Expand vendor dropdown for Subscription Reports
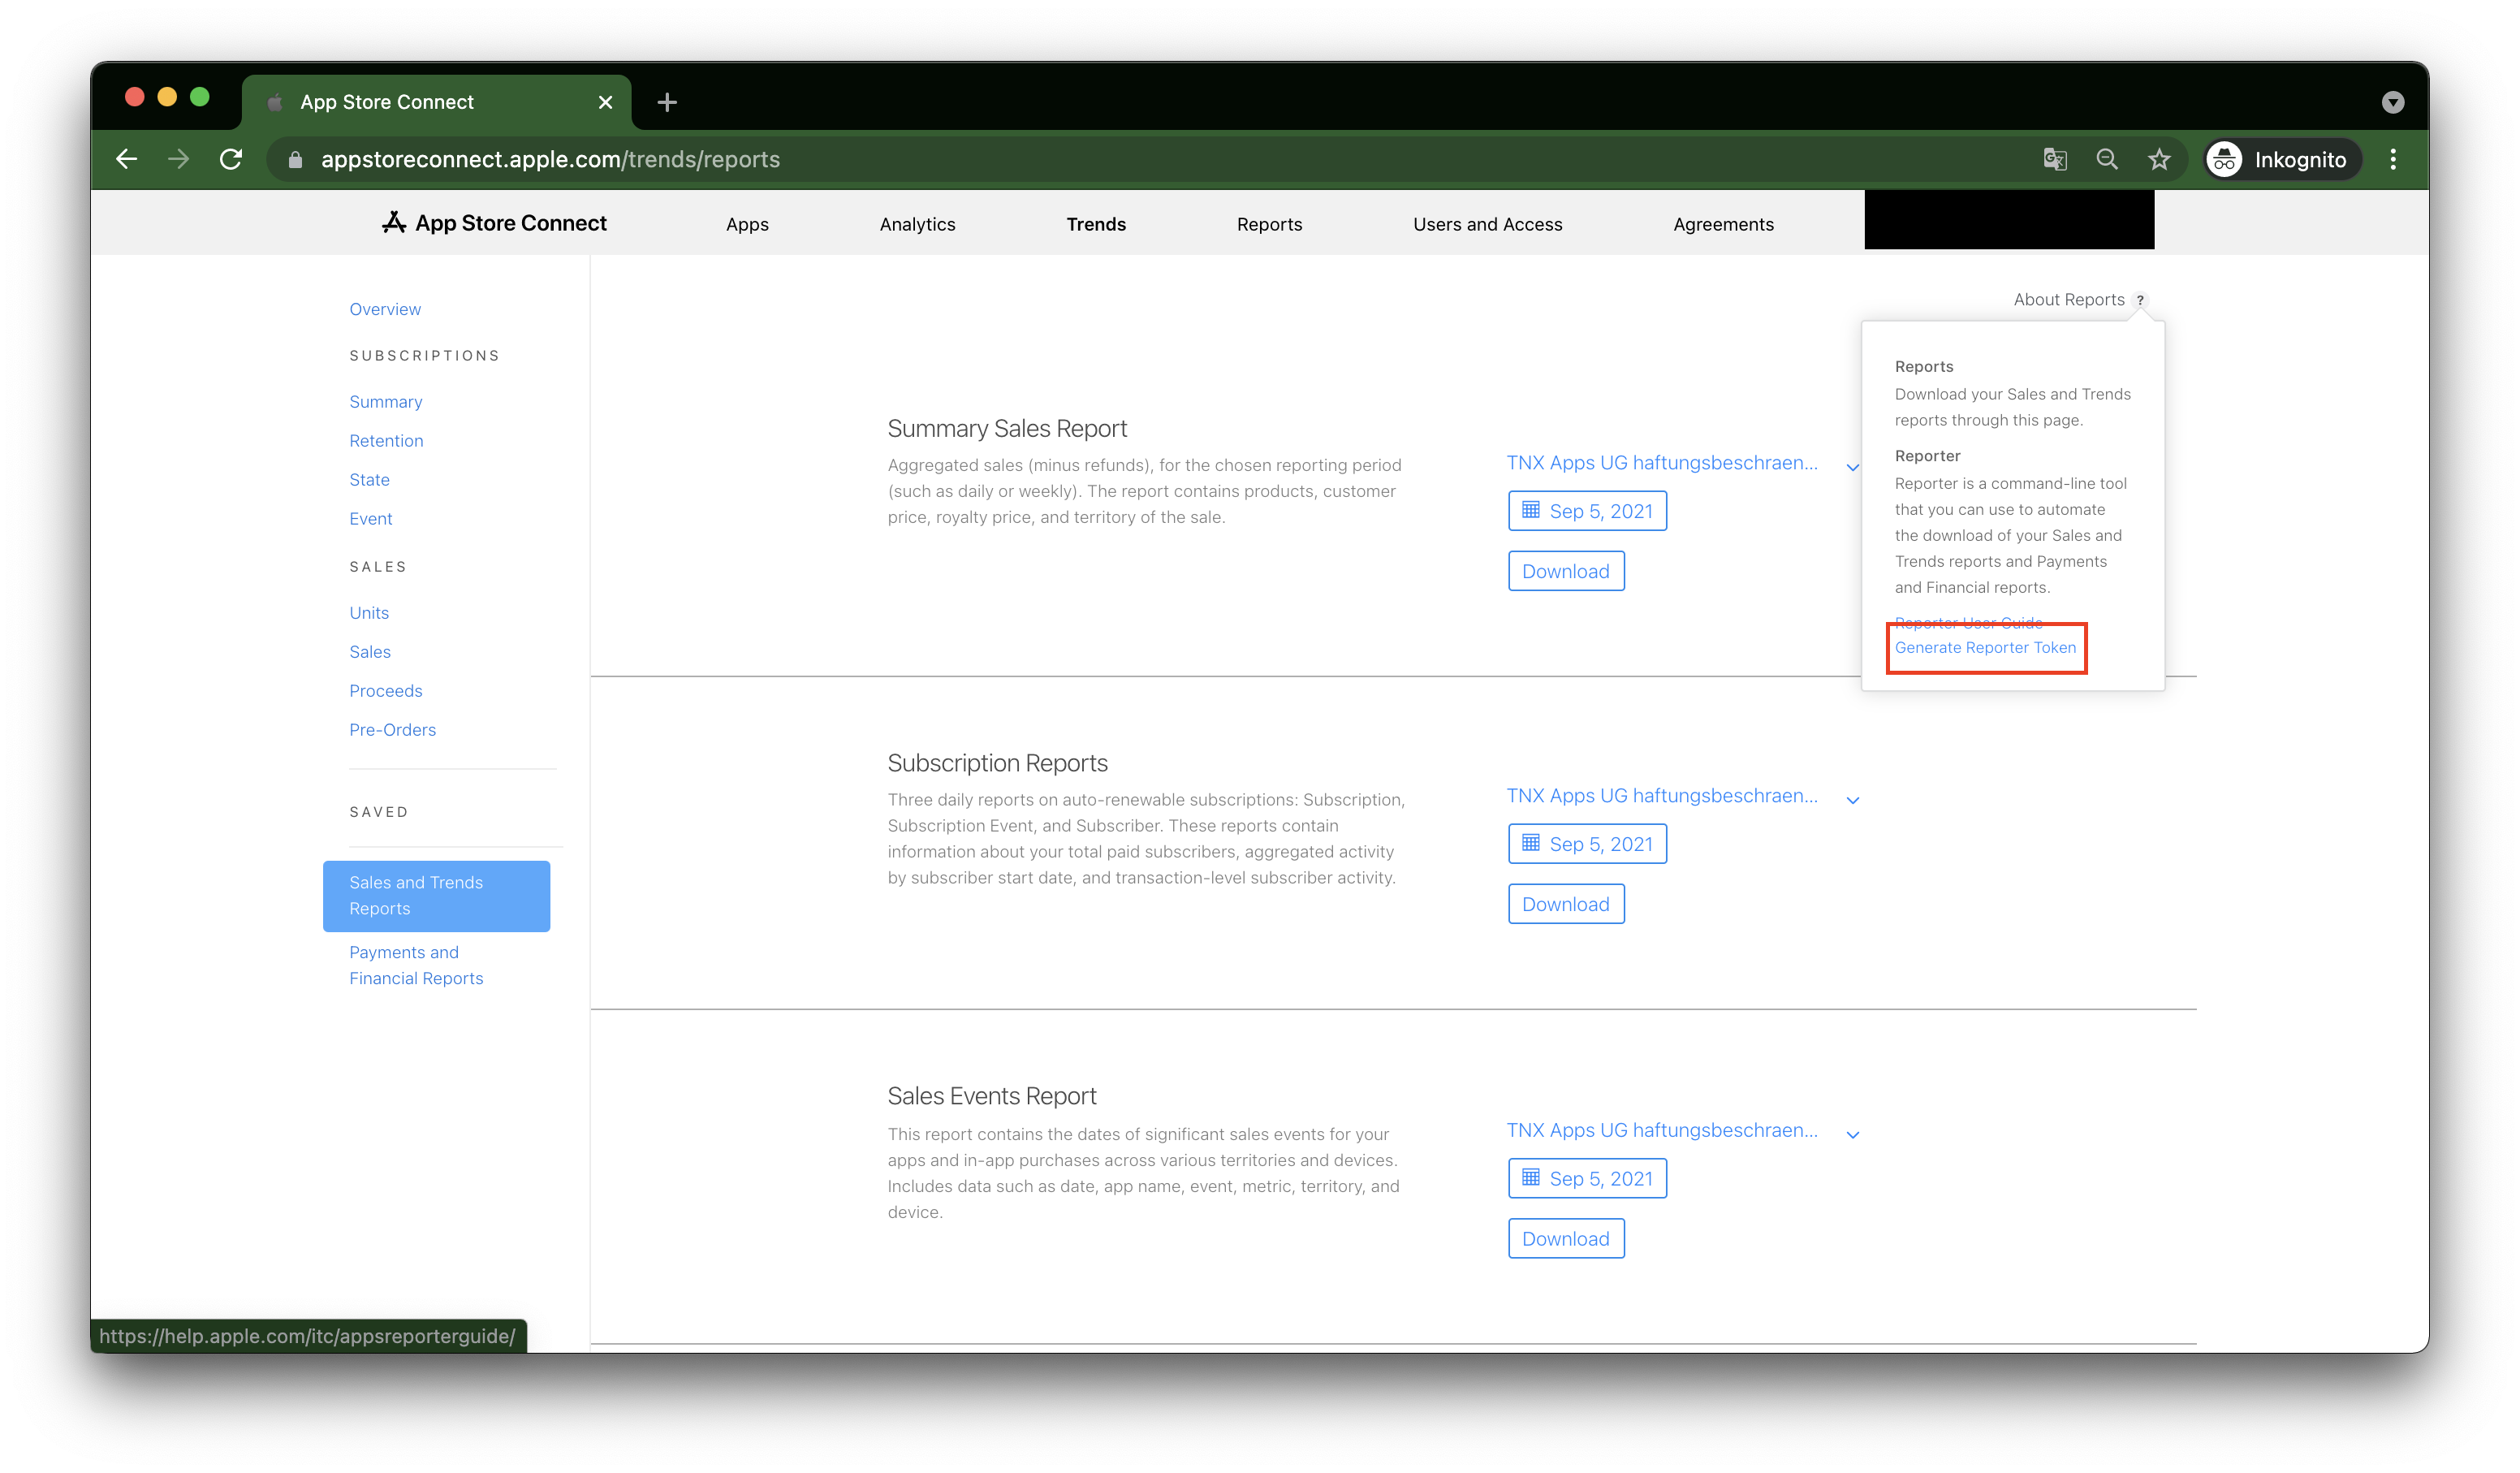Viewport: 2520px width, 1473px height. click(x=1853, y=800)
